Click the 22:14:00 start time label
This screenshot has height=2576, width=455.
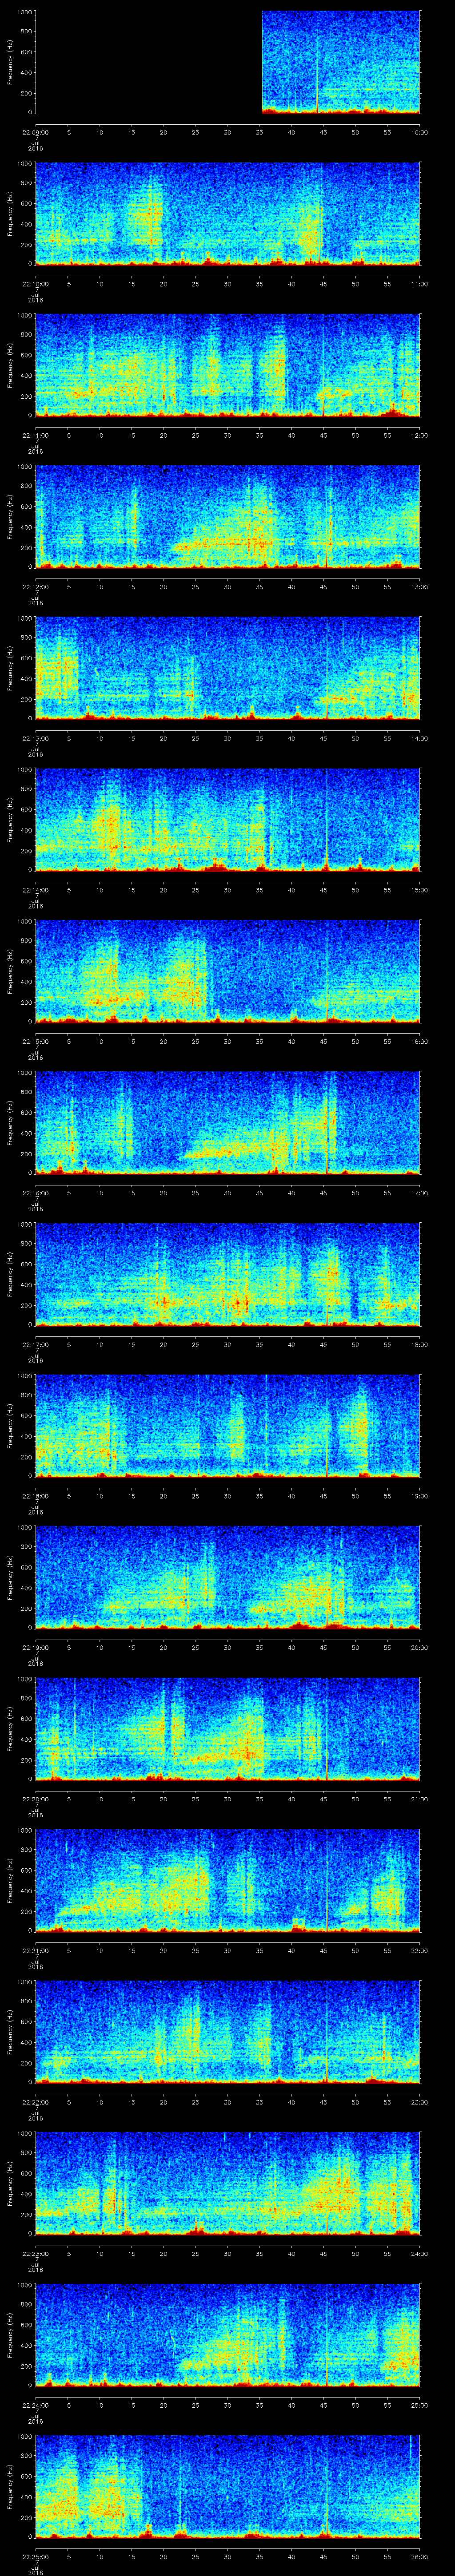click(35, 890)
